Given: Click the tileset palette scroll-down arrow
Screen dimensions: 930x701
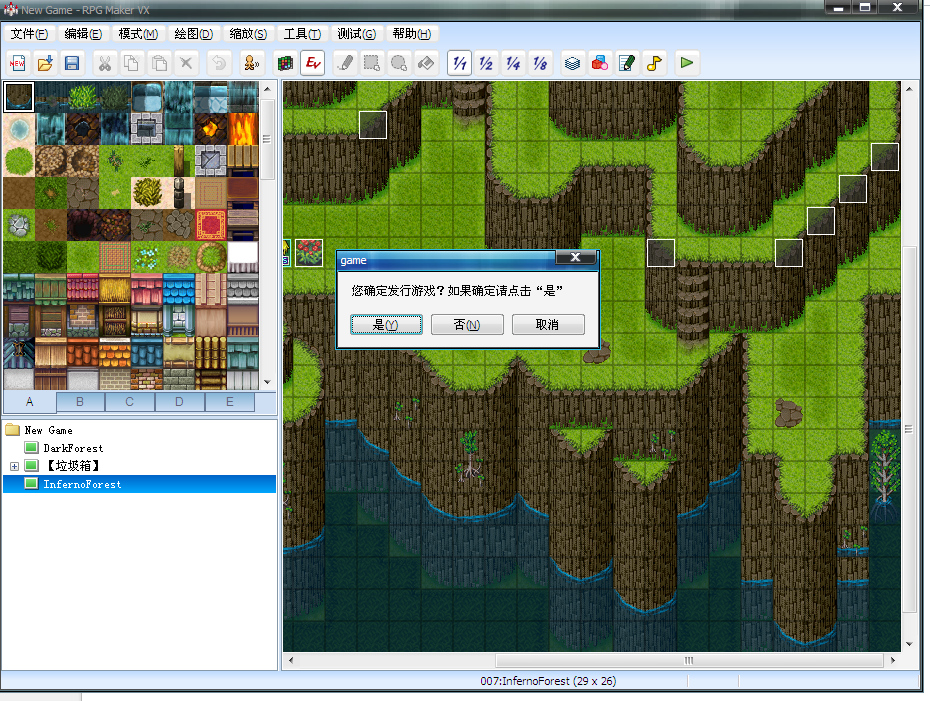Looking at the screenshot, I should click(267, 383).
